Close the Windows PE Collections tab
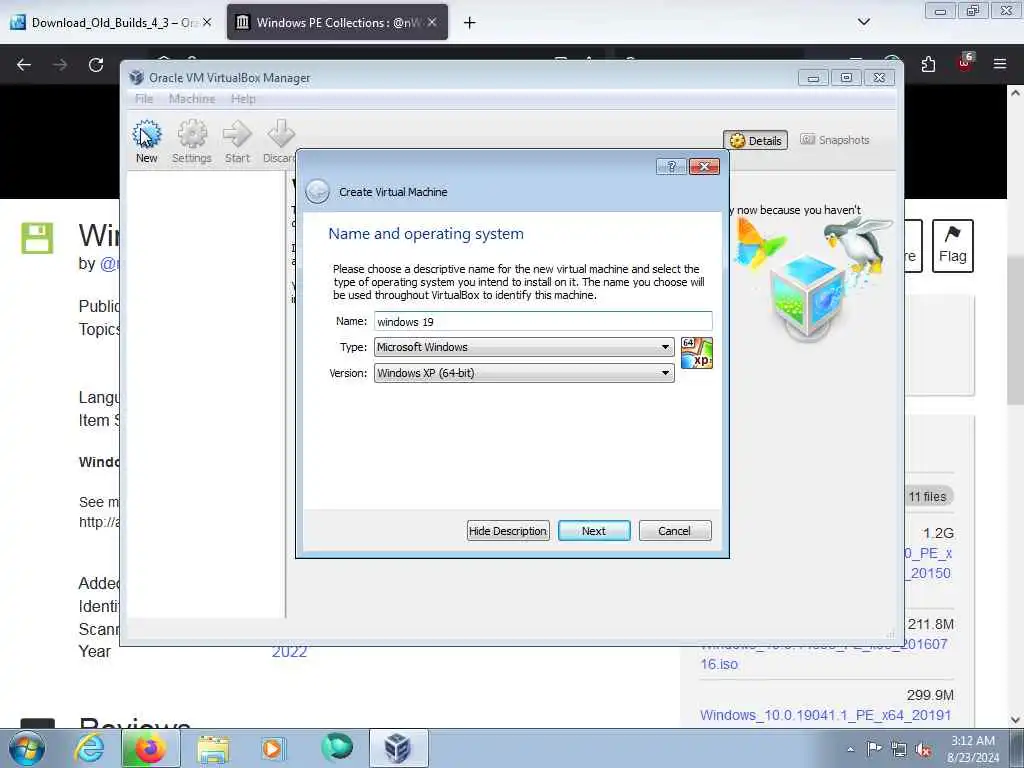The height and width of the screenshot is (768, 1024). (x=432, y=22)
